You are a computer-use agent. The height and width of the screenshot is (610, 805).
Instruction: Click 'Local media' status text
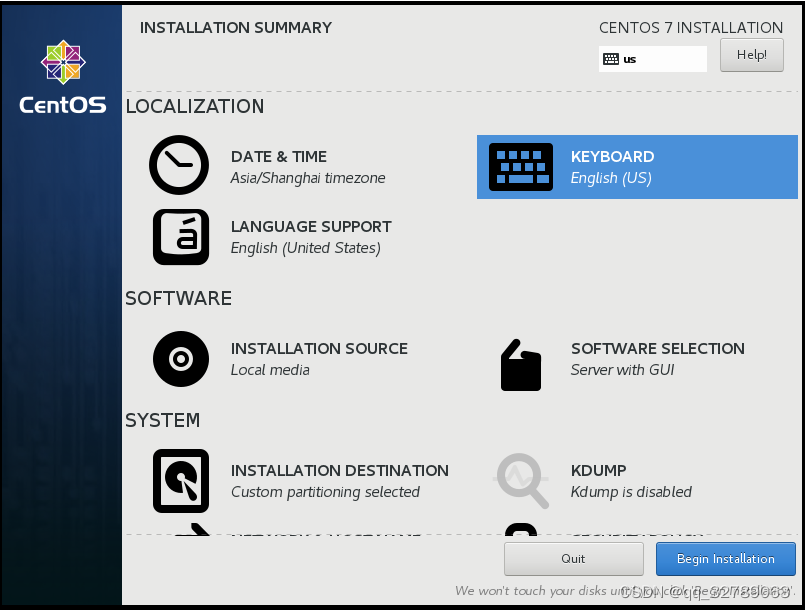(x=270, y=370)
